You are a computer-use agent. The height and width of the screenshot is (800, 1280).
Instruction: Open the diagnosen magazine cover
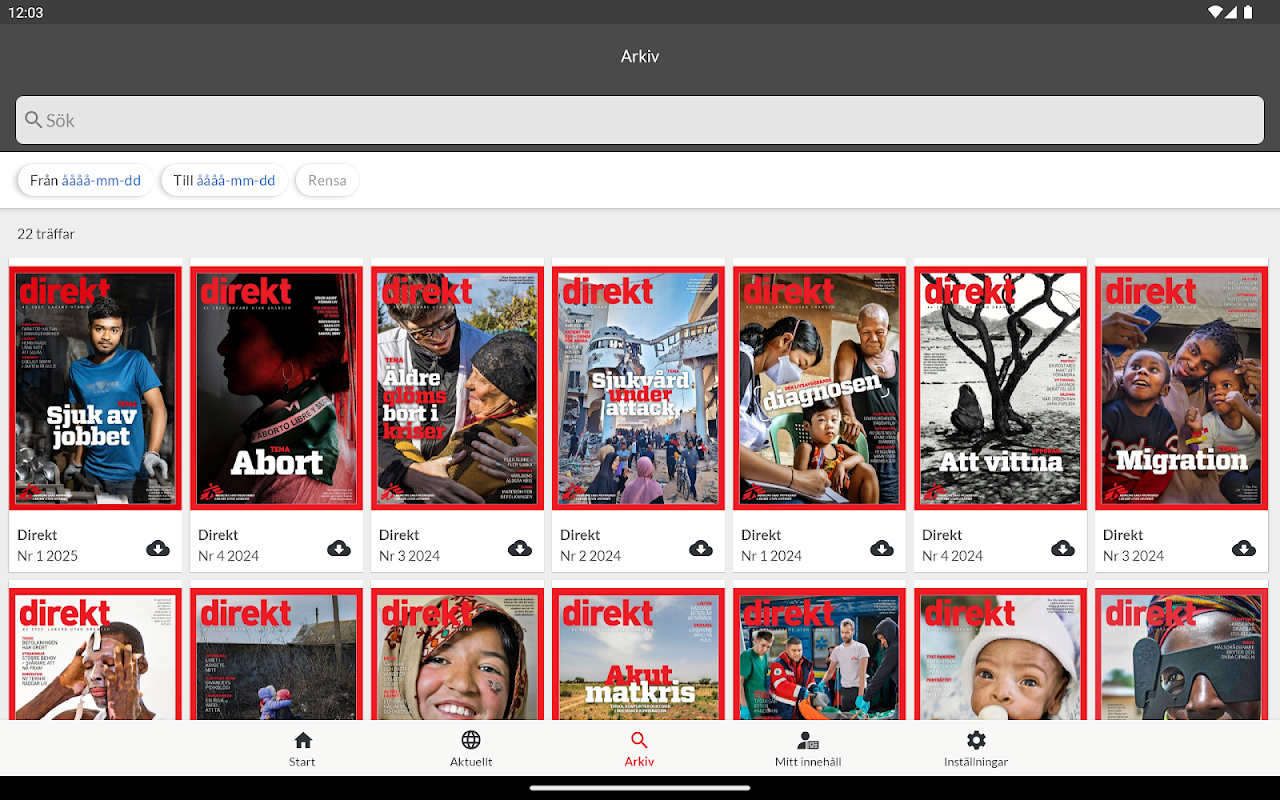coord(820,388)
